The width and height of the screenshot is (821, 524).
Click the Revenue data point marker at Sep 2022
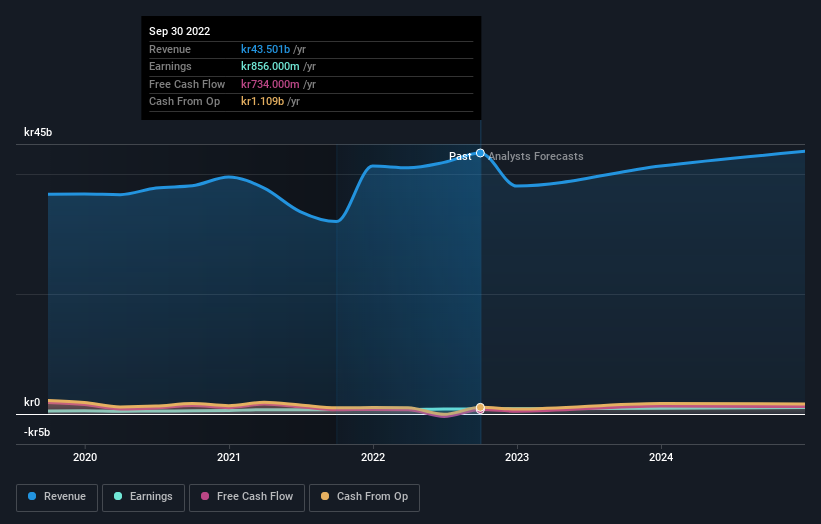tap(480, 153)
